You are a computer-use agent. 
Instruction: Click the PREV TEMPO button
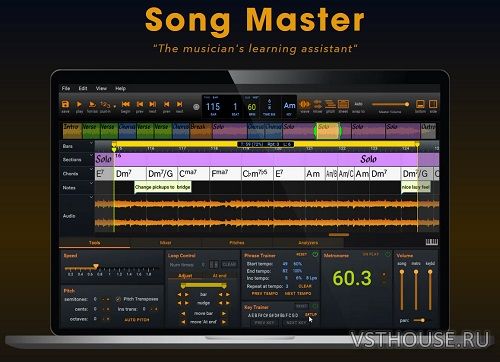tap(265, 294)
